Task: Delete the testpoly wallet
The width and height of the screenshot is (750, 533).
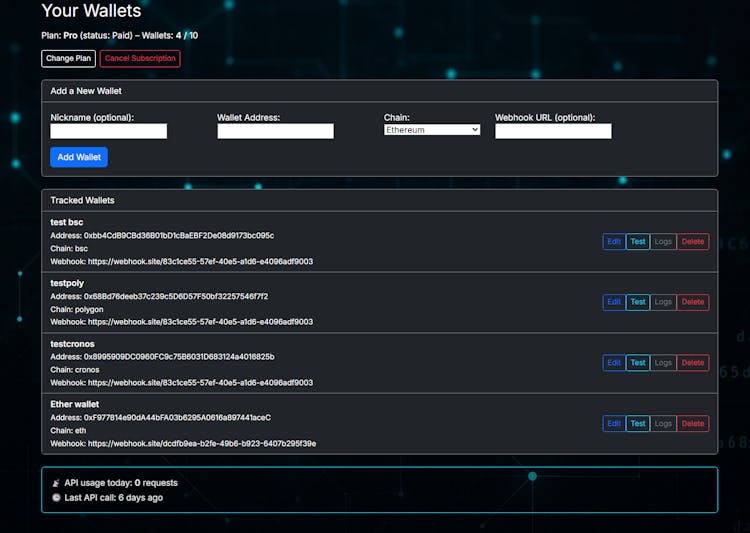Action: point(693,302)
